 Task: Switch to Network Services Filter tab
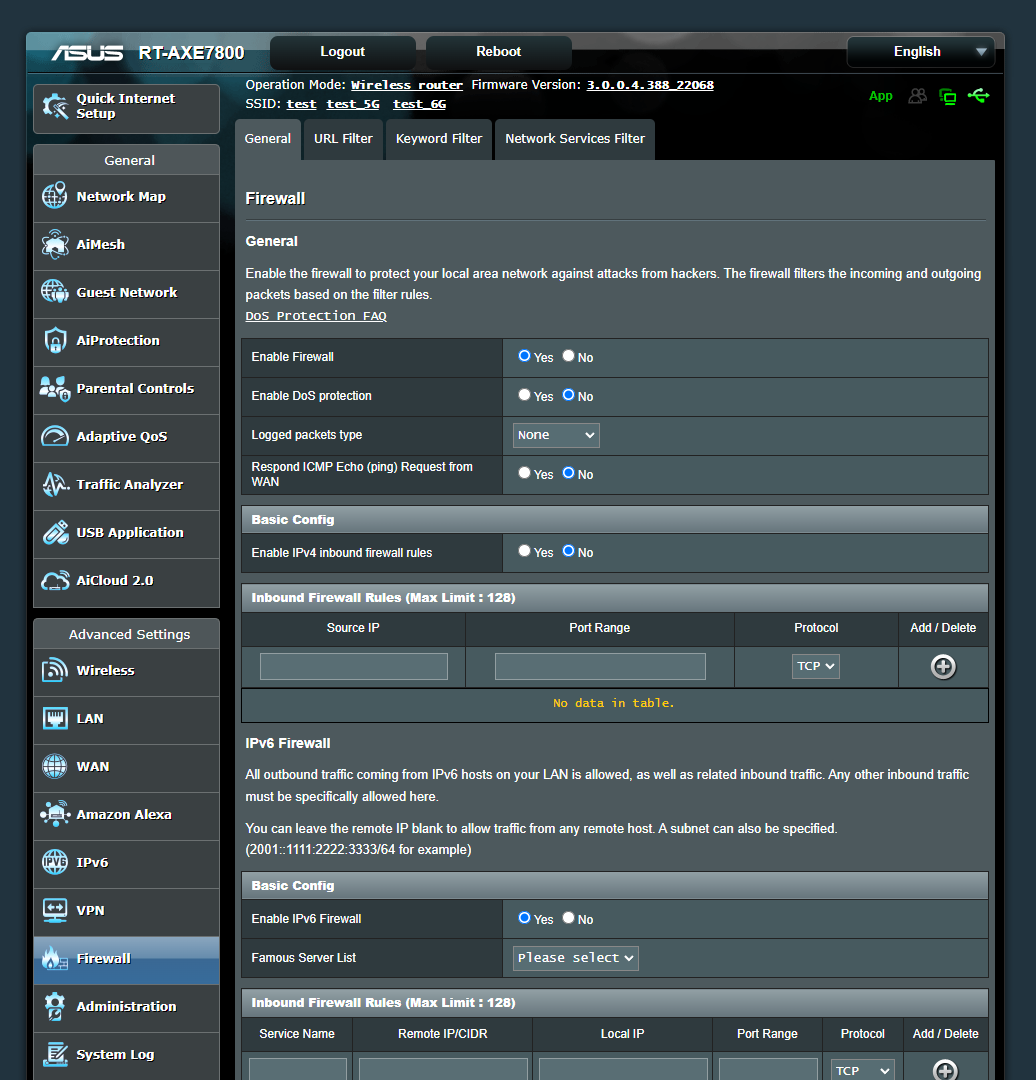tap(574, 139)
